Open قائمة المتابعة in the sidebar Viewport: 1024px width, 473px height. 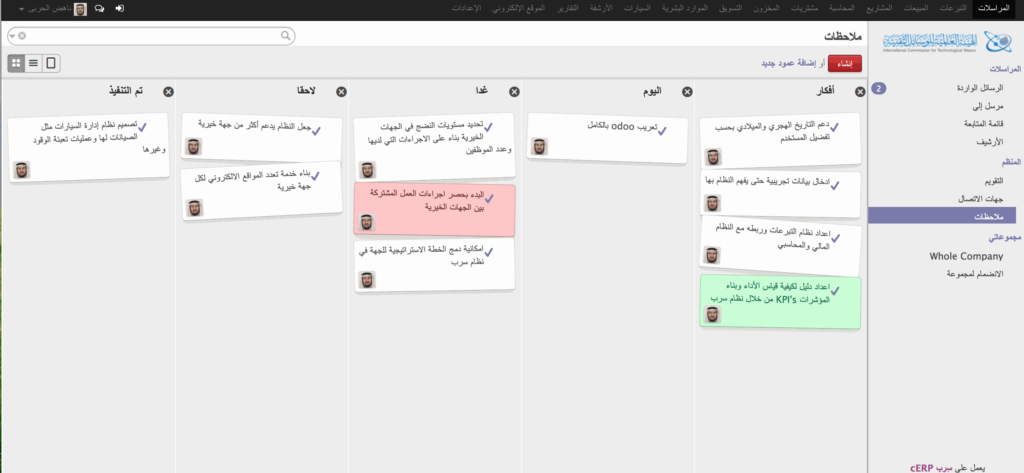coord(984,123)
